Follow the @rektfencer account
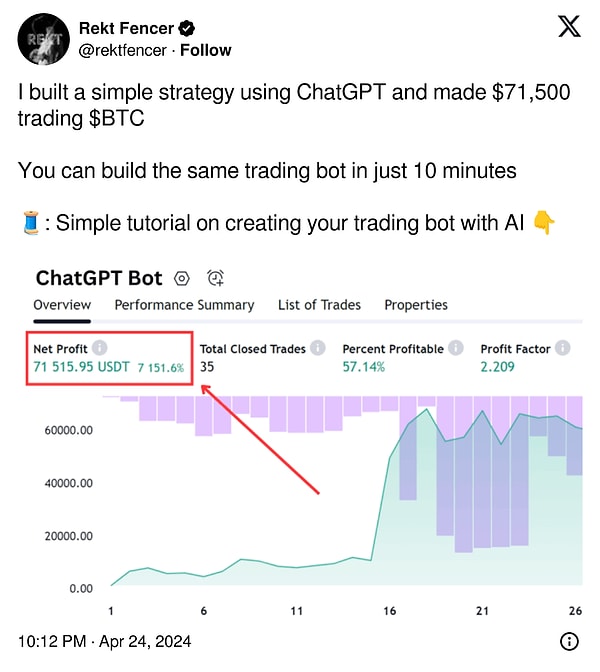Image resolution: width=600 pixels, height=672 pixels. tap(205, 51)
